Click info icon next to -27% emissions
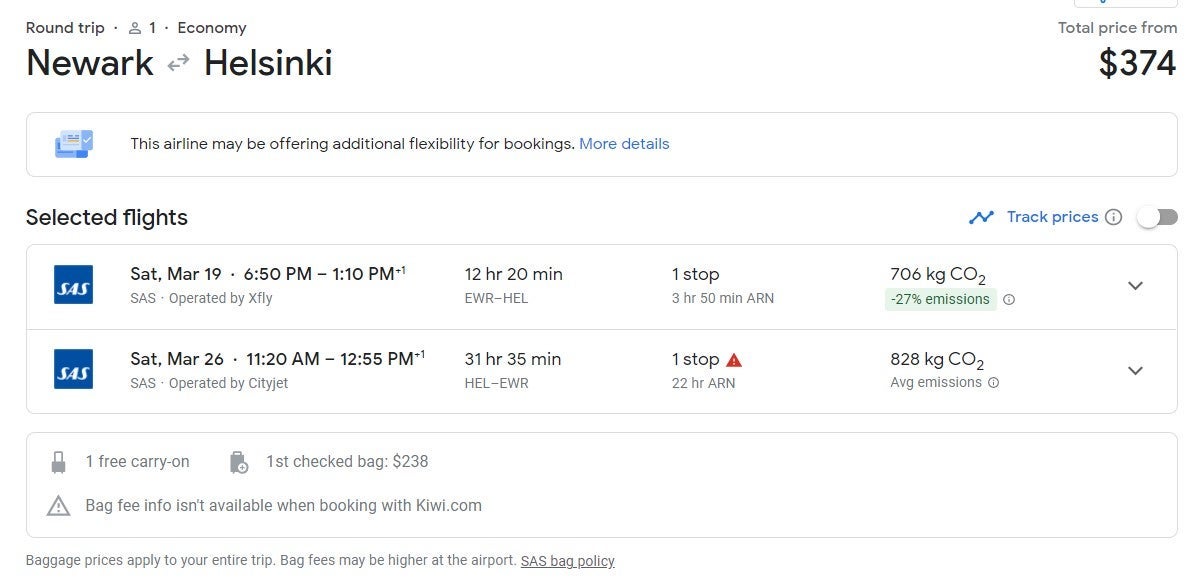 (x=1009, y=299)
